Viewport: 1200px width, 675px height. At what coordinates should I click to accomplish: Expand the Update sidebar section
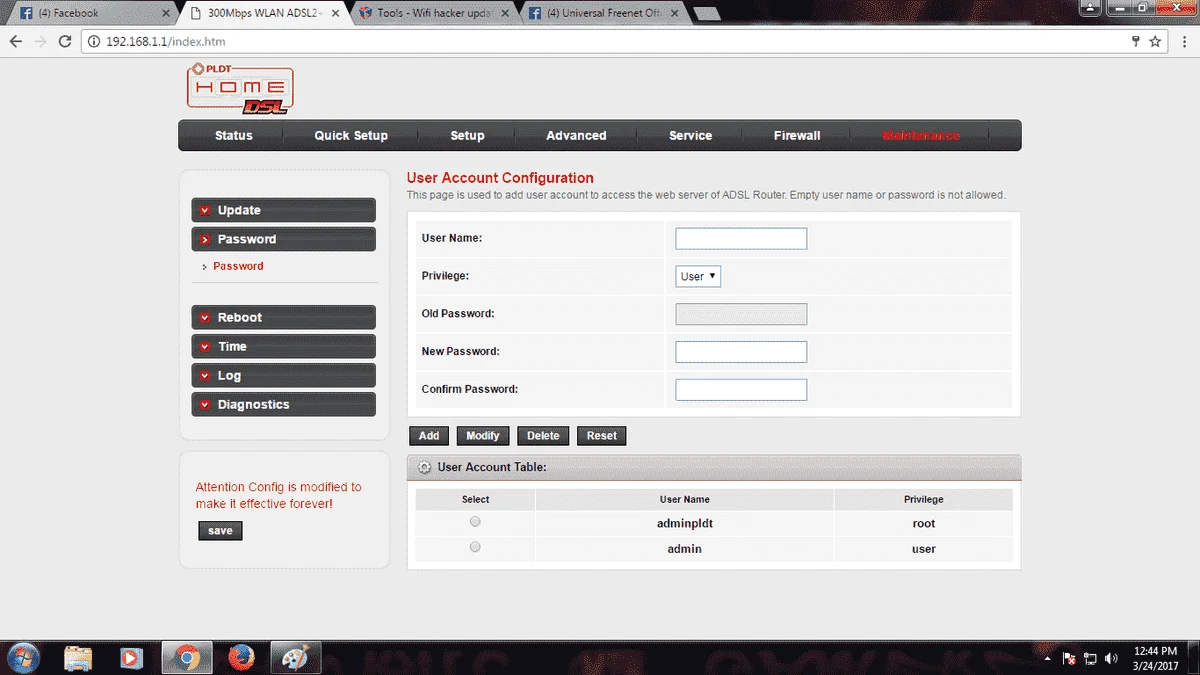tap(283, 210)
